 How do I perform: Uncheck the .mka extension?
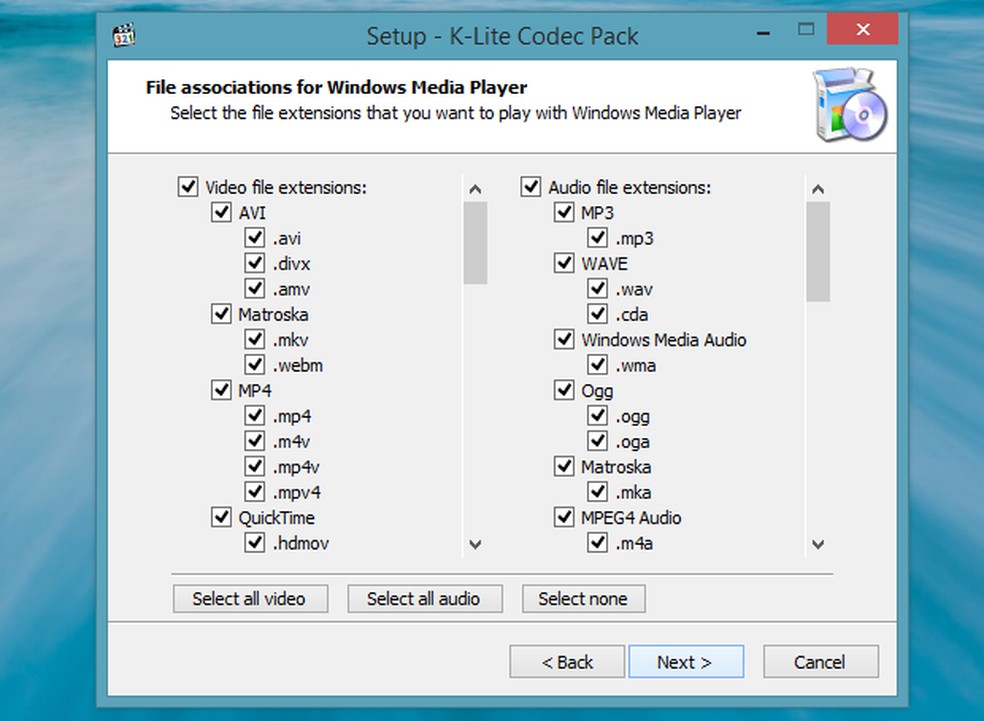597,491
